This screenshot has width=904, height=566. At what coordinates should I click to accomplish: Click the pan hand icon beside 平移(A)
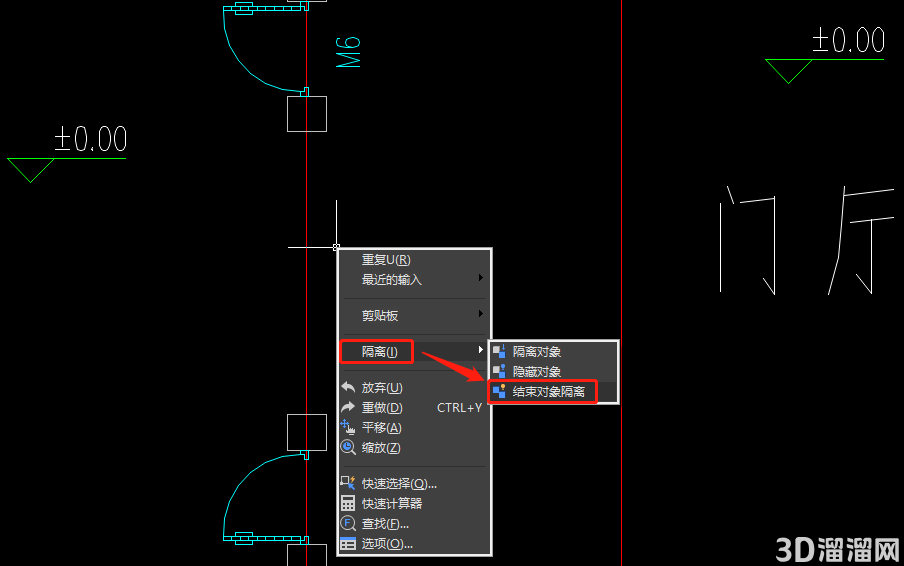coord(348,427)
